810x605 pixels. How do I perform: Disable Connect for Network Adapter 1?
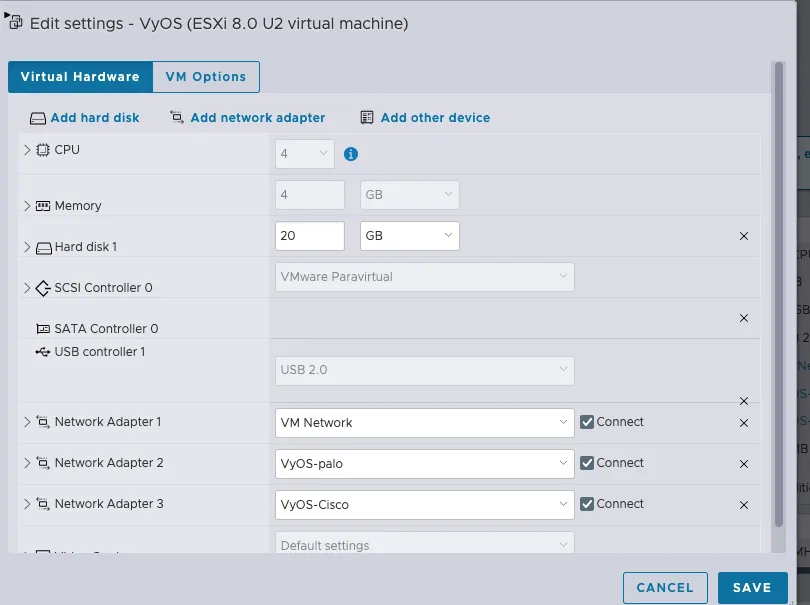pyautogui.click(x=587, y=422)
